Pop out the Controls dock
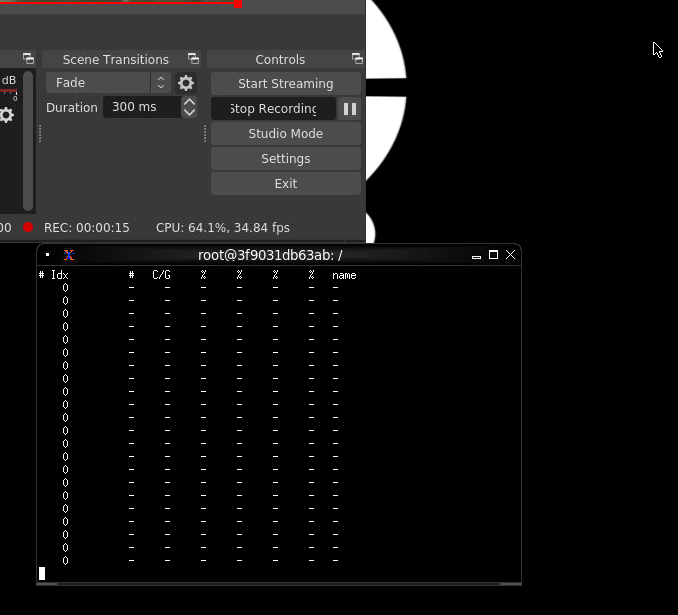Screen dimensions: 678x615 (357, 58)
